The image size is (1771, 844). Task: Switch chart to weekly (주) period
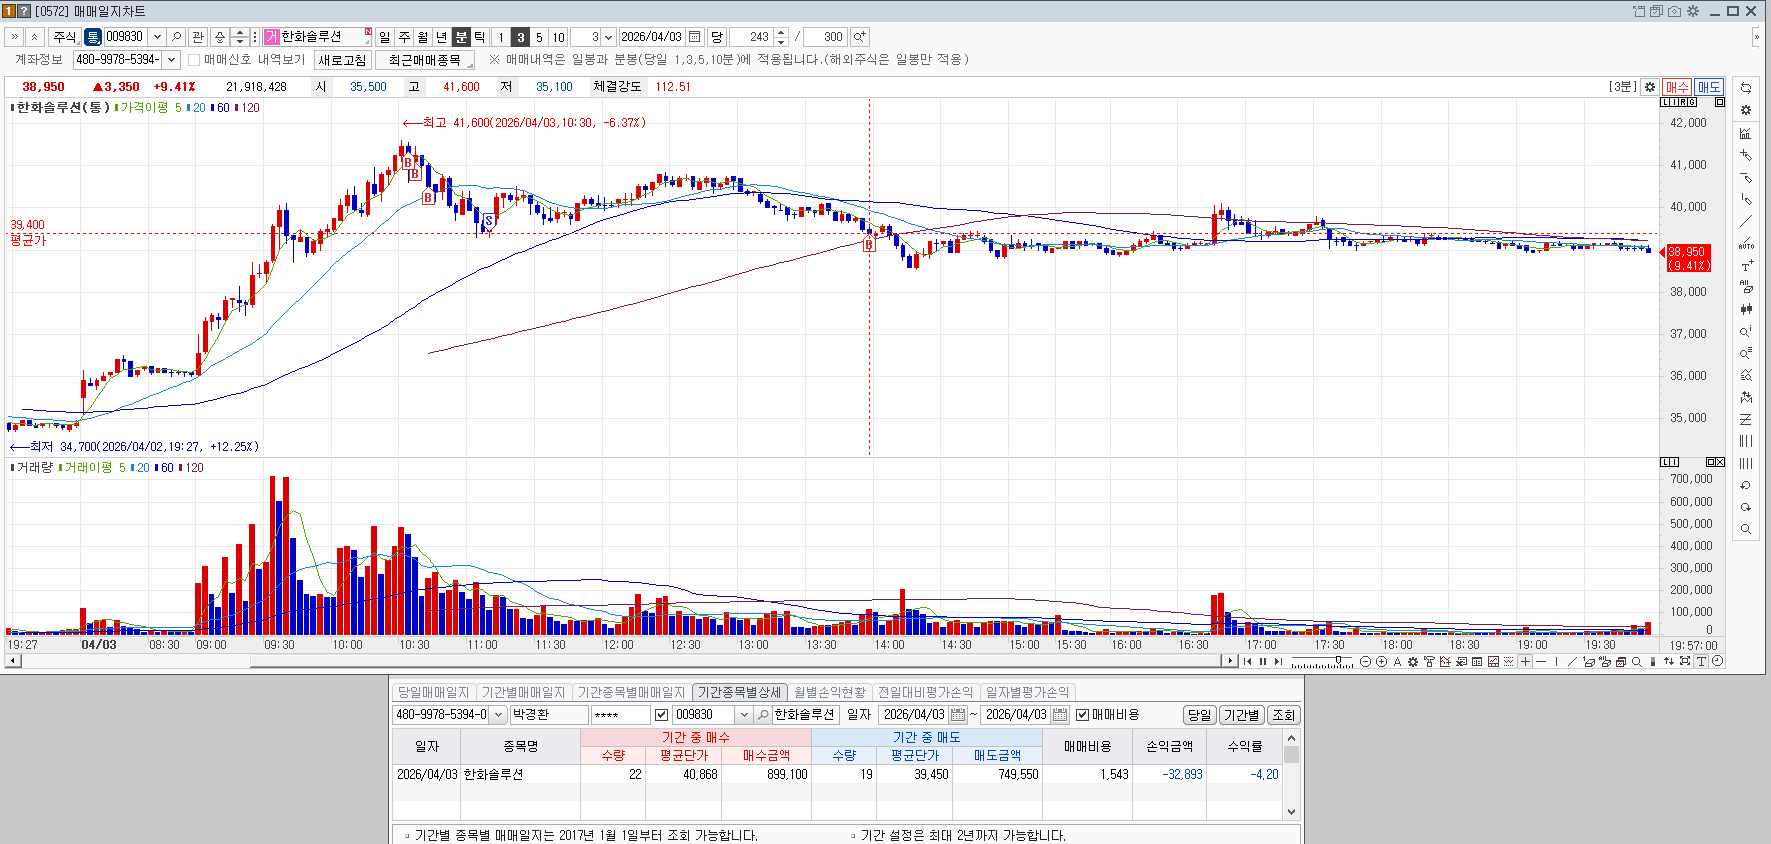coord(404,37)
